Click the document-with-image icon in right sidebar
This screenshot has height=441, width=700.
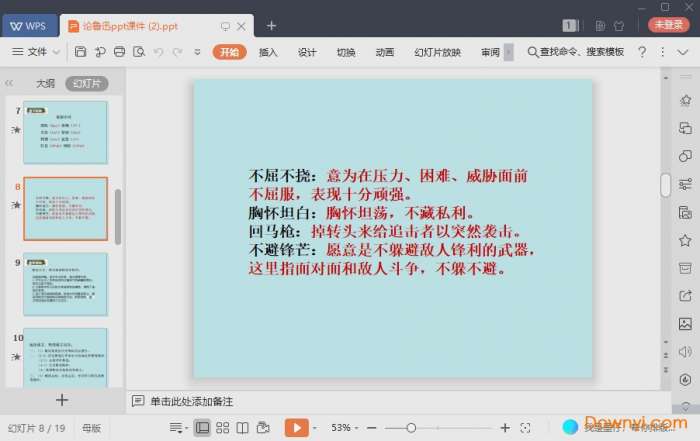click(x=685, y=212)
